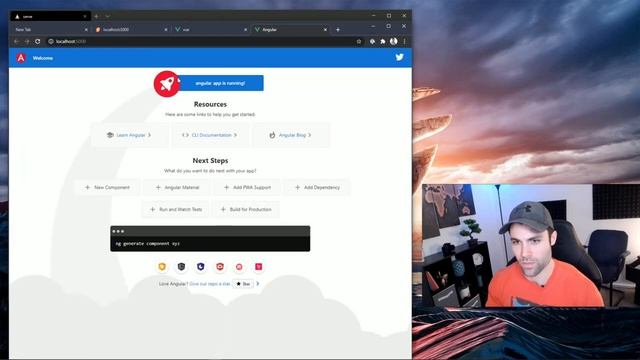Image resolution: width=640 pixels, height=360 pixels.
Task: Bookmark the page with the star icon
Action: pos(359,41)
